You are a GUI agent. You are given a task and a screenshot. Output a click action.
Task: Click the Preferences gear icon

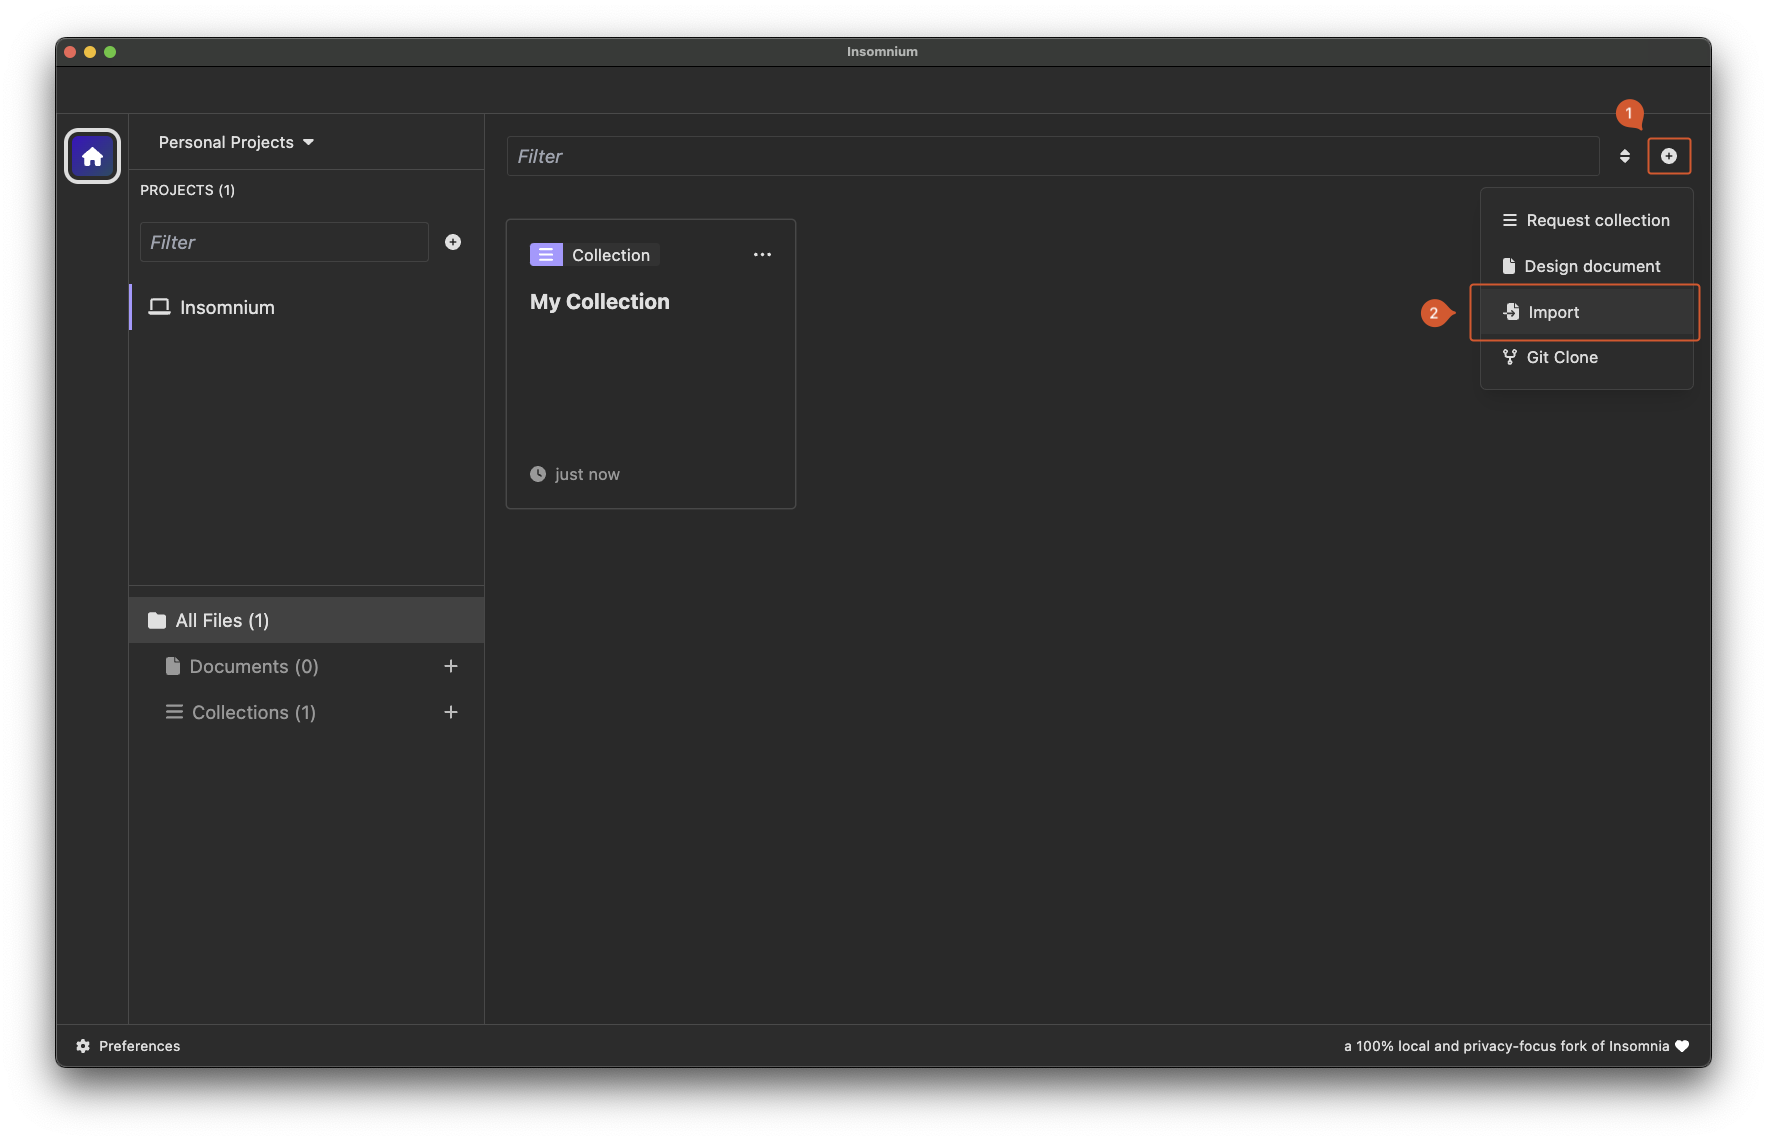coord(83,1046)
